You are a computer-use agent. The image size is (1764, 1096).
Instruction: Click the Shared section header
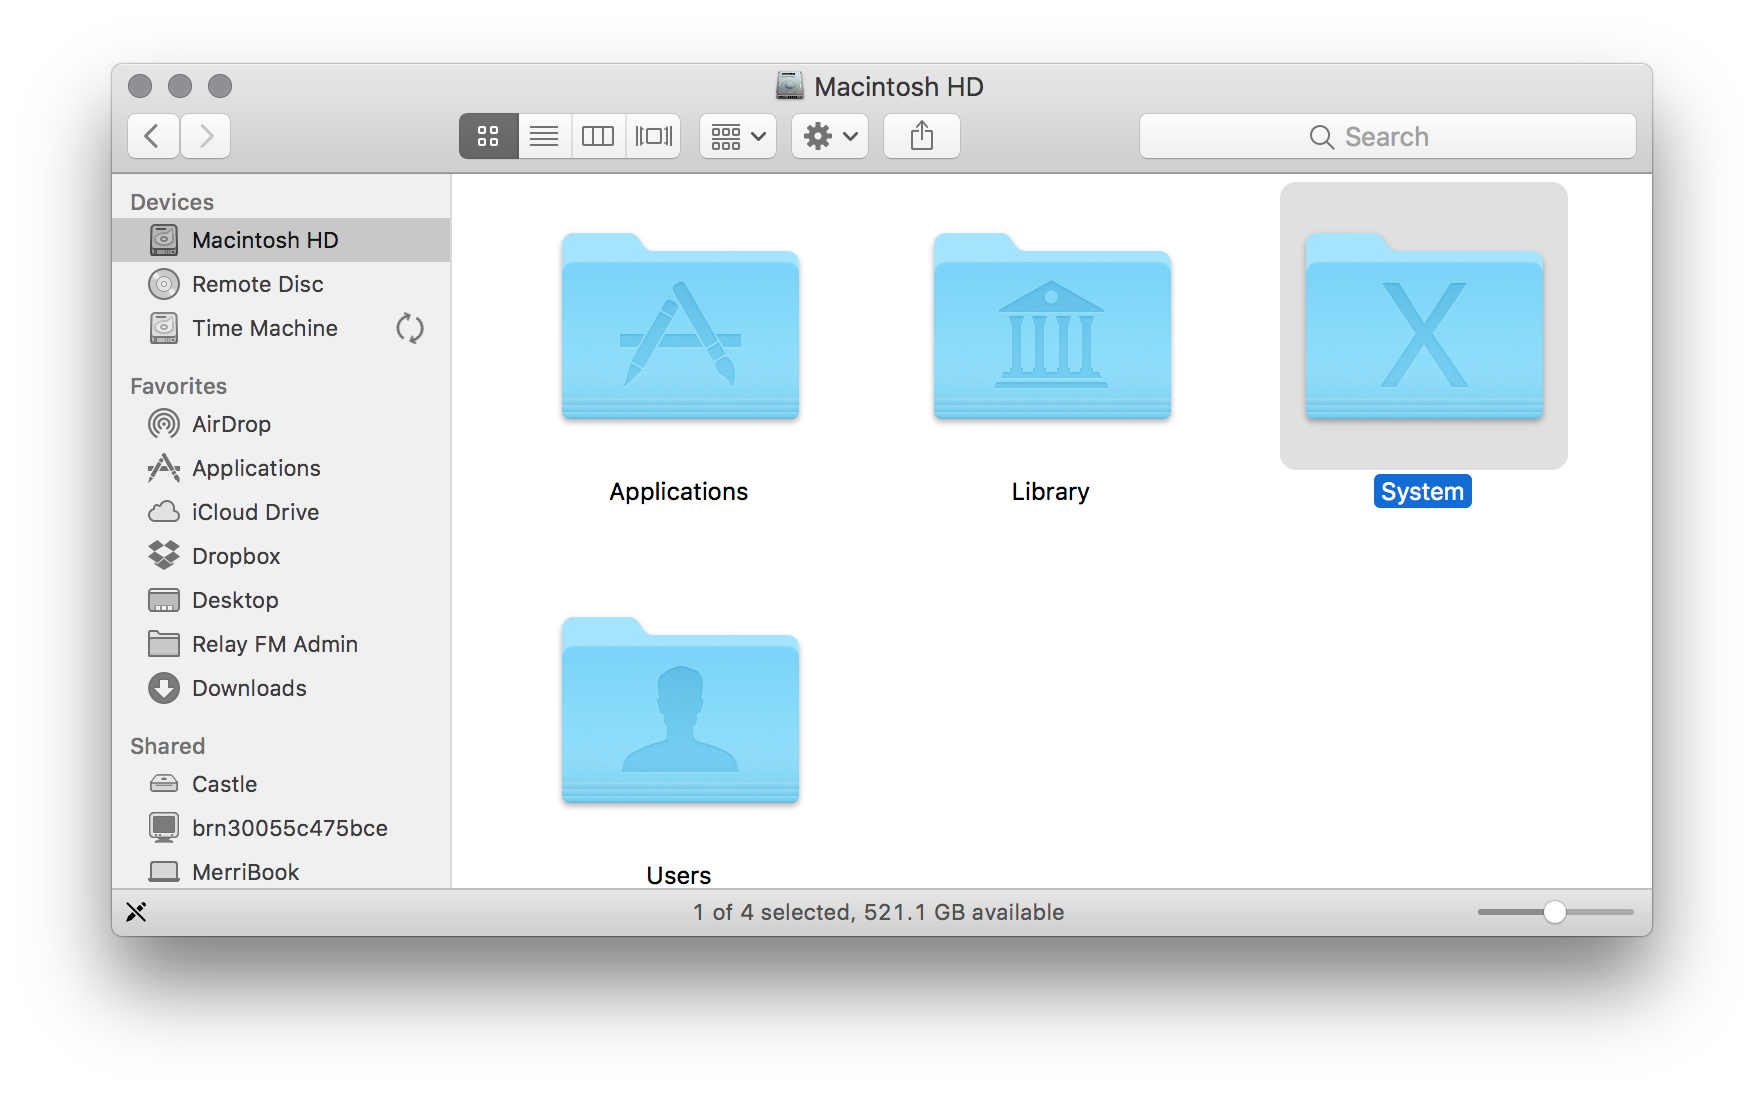[167, 746]
